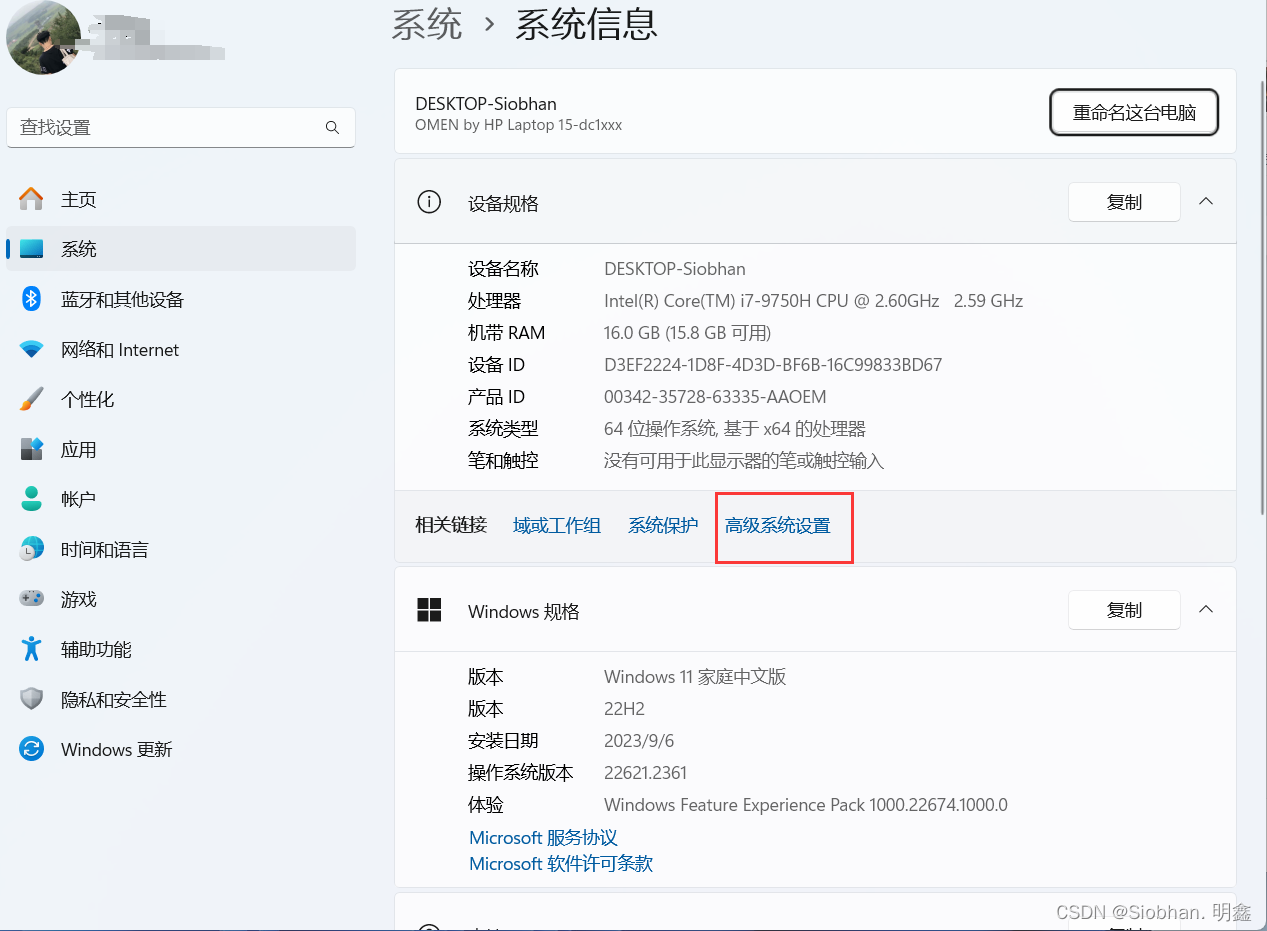The width and height of the screenshot is (1267, 931).
Task: Click the Accessibility figure icon
Action: click(x=32, y=649)
